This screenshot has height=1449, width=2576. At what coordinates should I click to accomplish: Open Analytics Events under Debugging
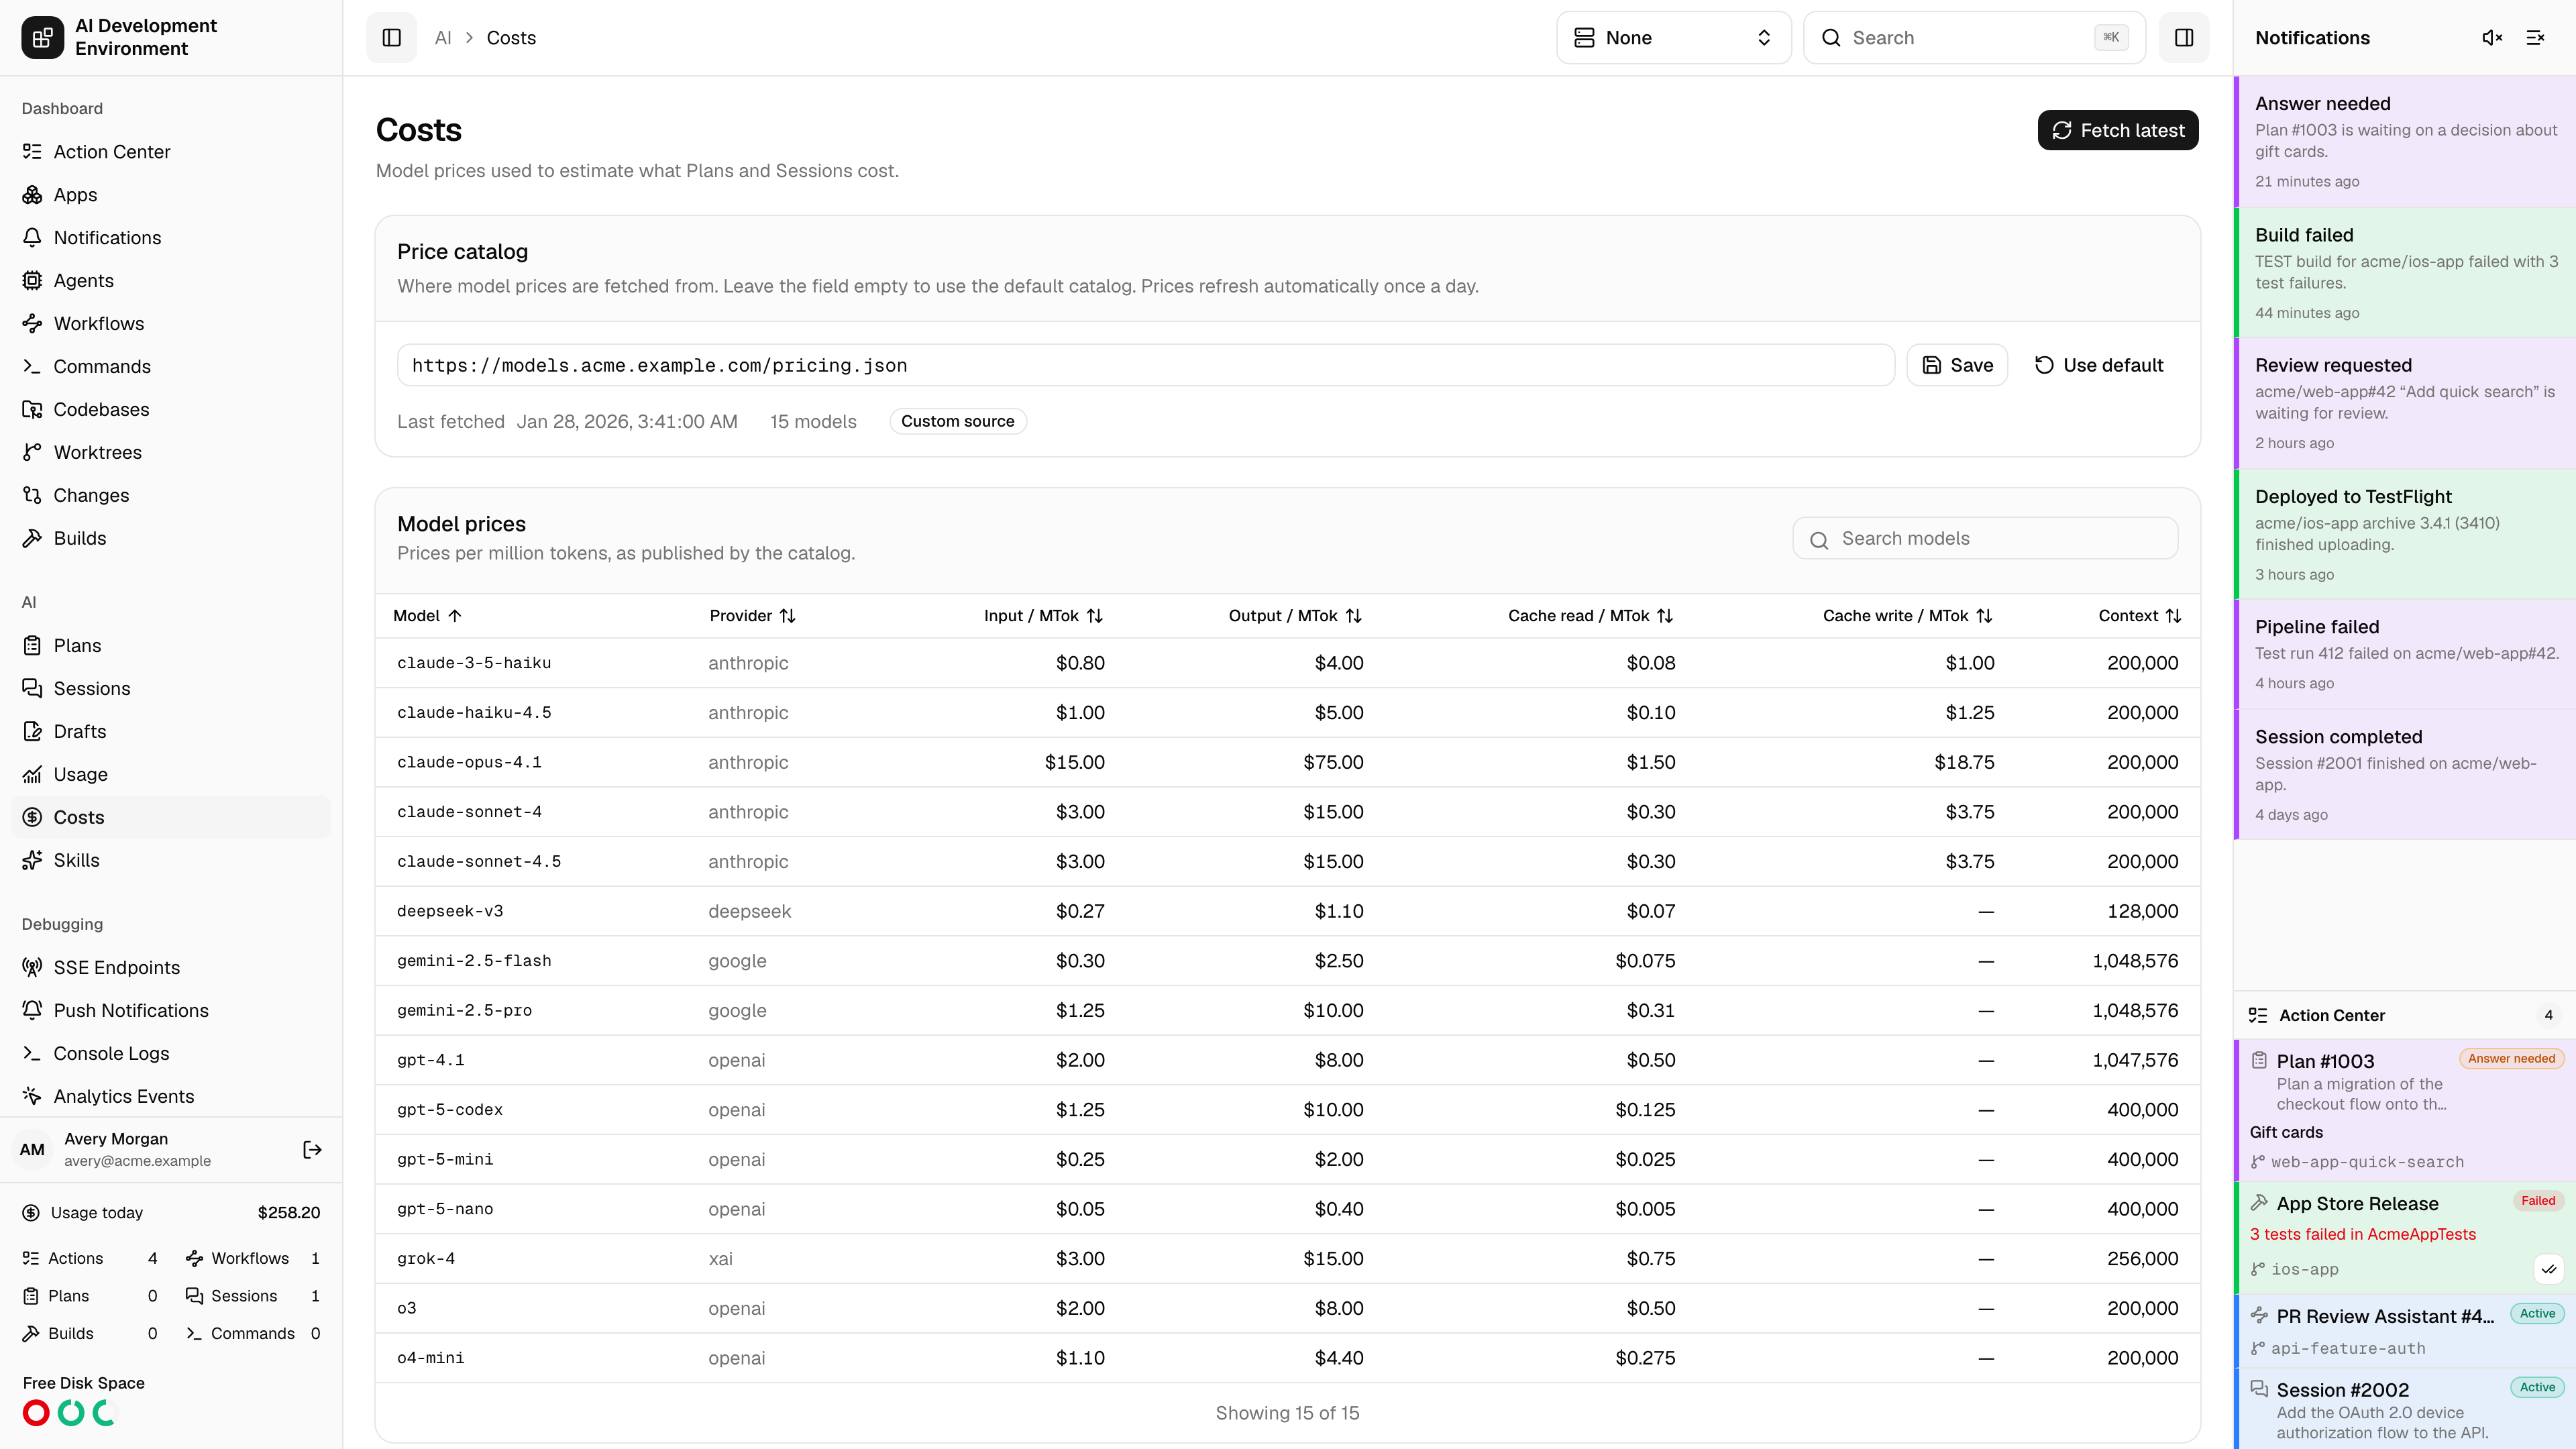click(x=171, y=1097)
